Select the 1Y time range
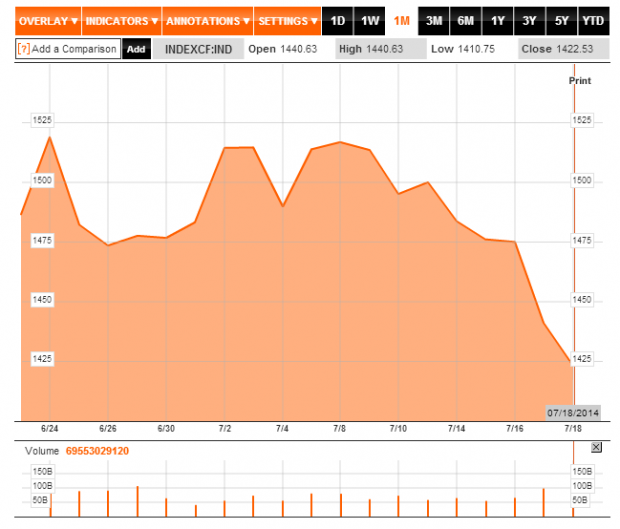 [x=498, y=20]
